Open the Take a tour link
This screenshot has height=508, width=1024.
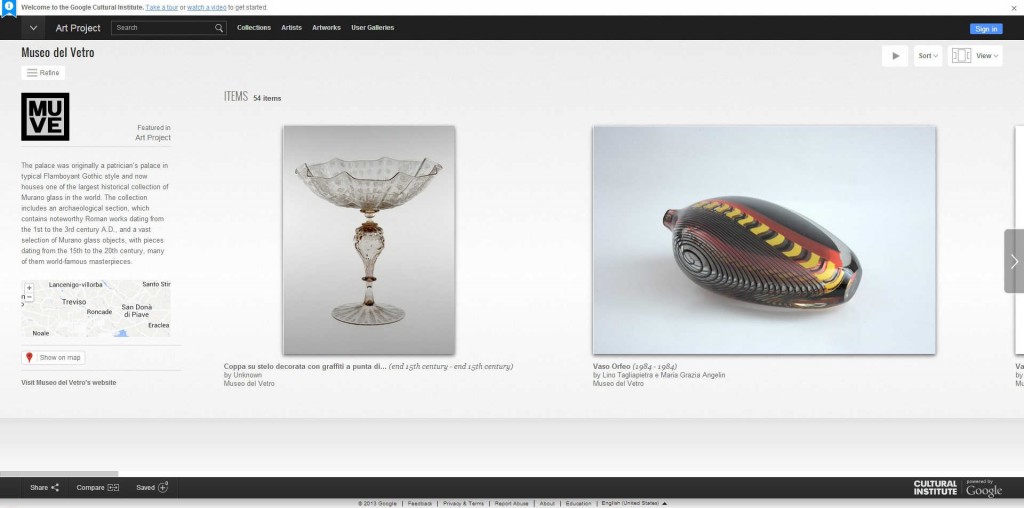click(x=161, y=8)
